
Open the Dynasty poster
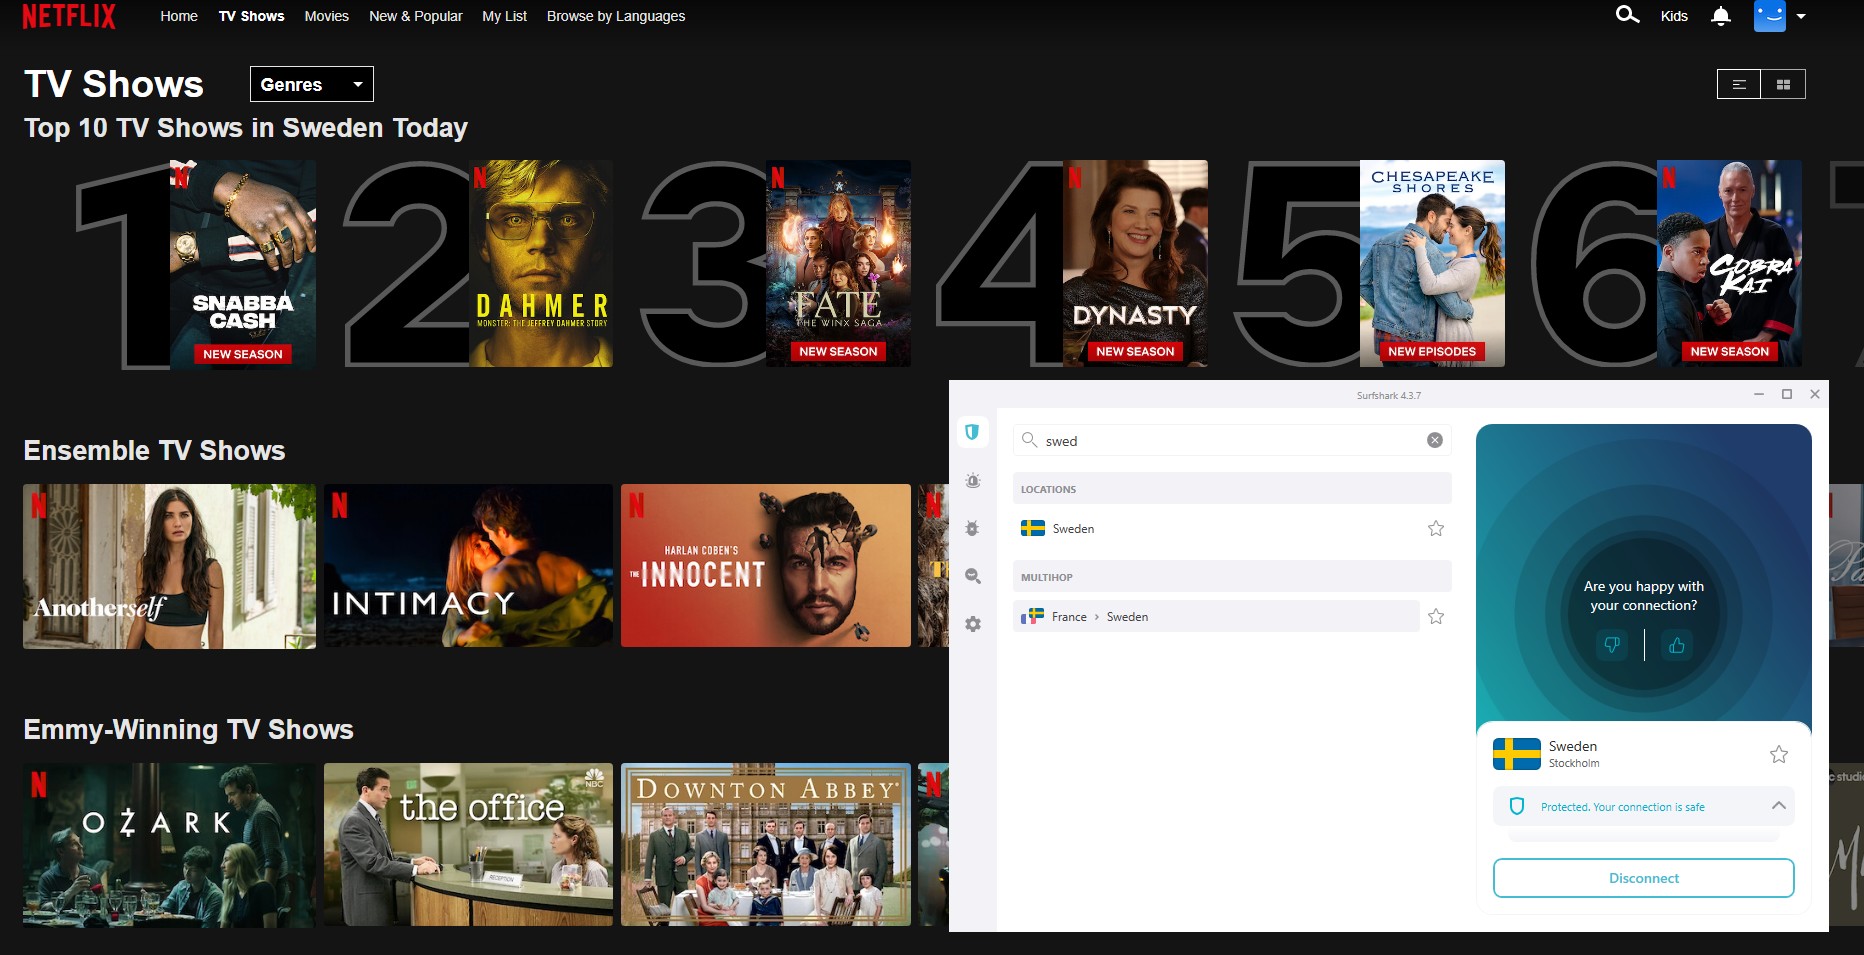[1135, 264]
